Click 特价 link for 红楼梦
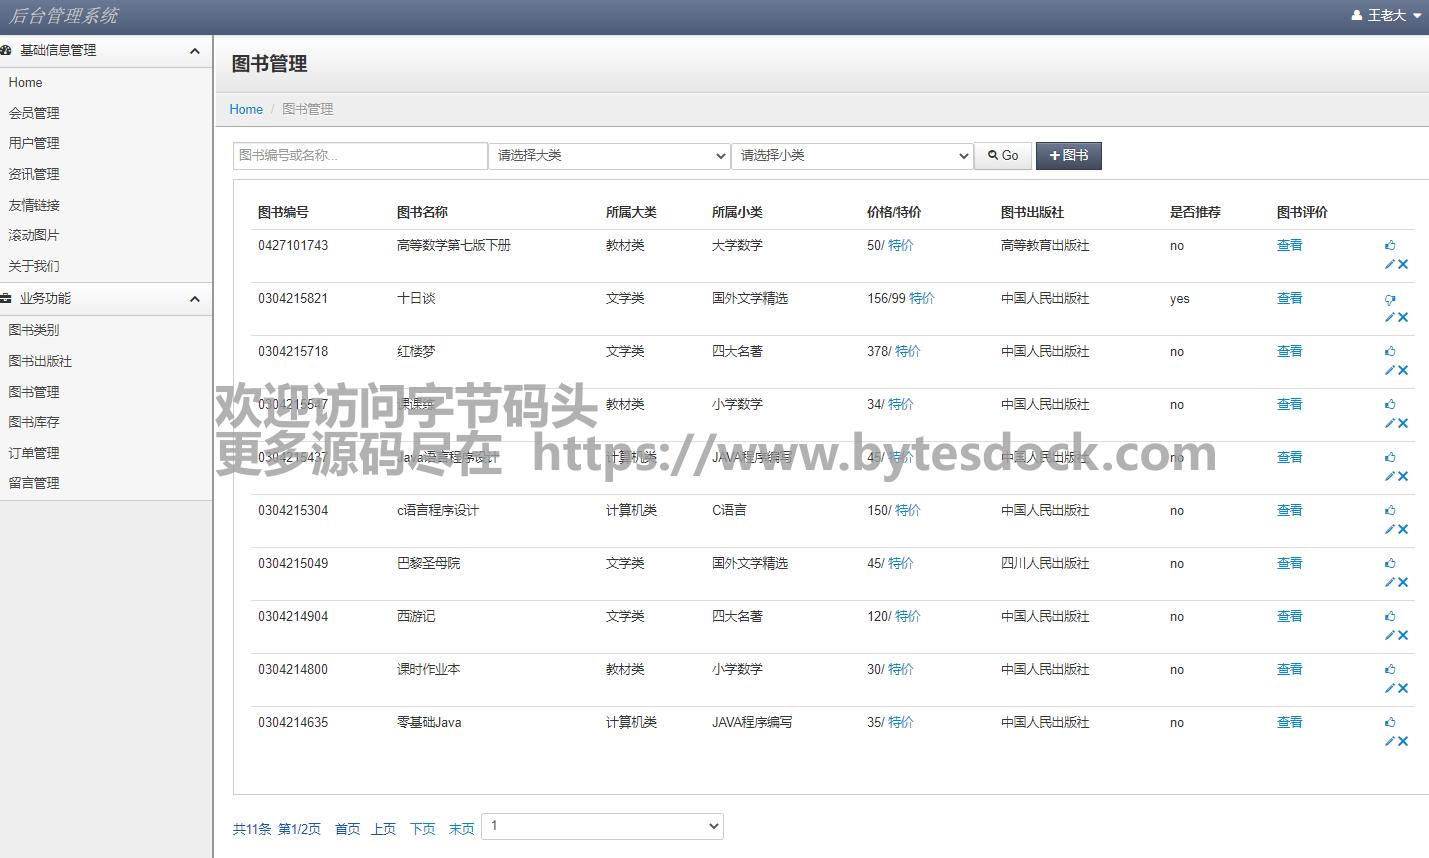Screen dimensions: 1429x858 (x=907, y=351)
